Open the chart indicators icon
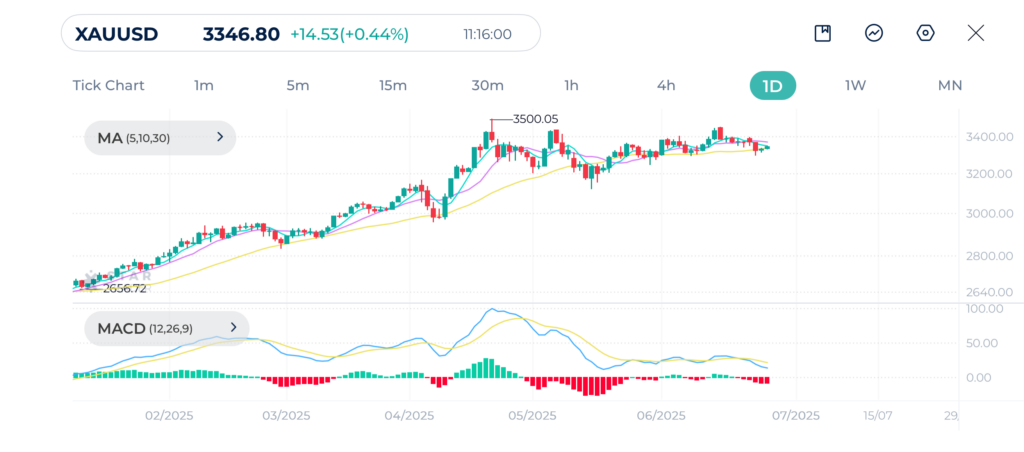The height and width of the screenshot is (452, 1024). click(874, 33)
